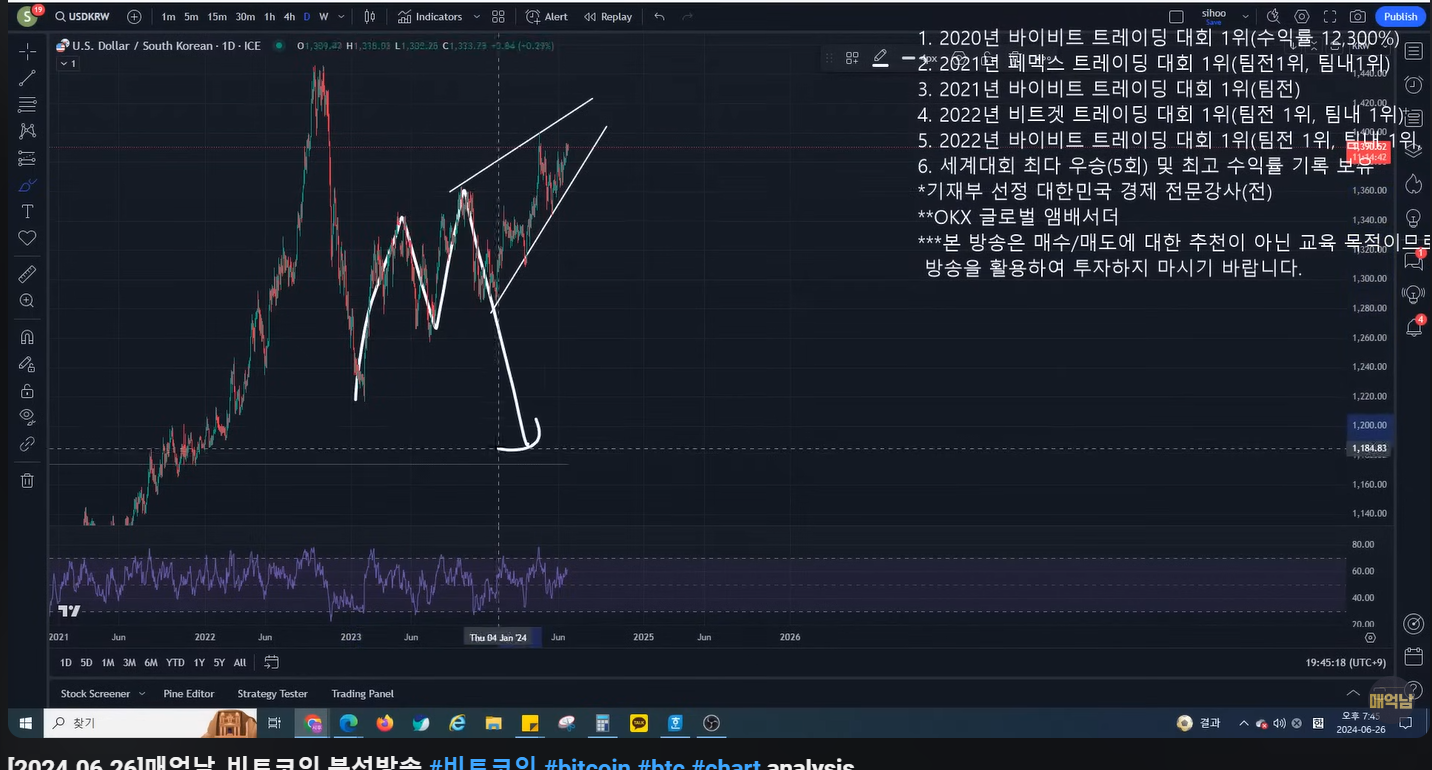
Task: Click the add symbol plus icon
Action: [x=134, y=16]
